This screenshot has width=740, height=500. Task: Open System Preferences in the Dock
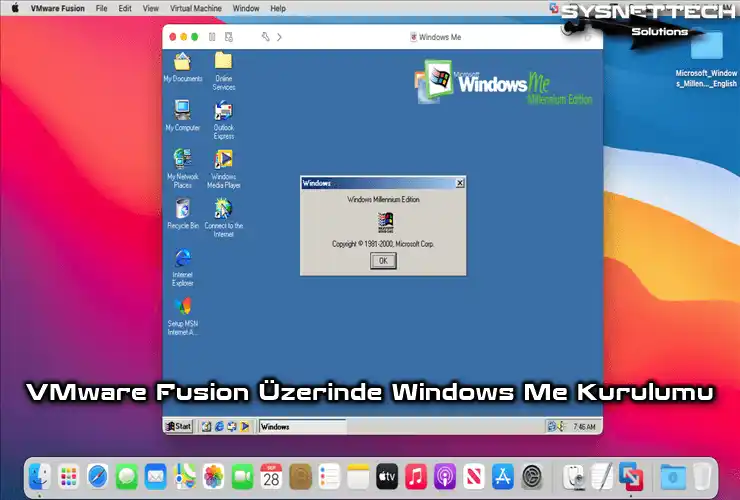point(532,476)
